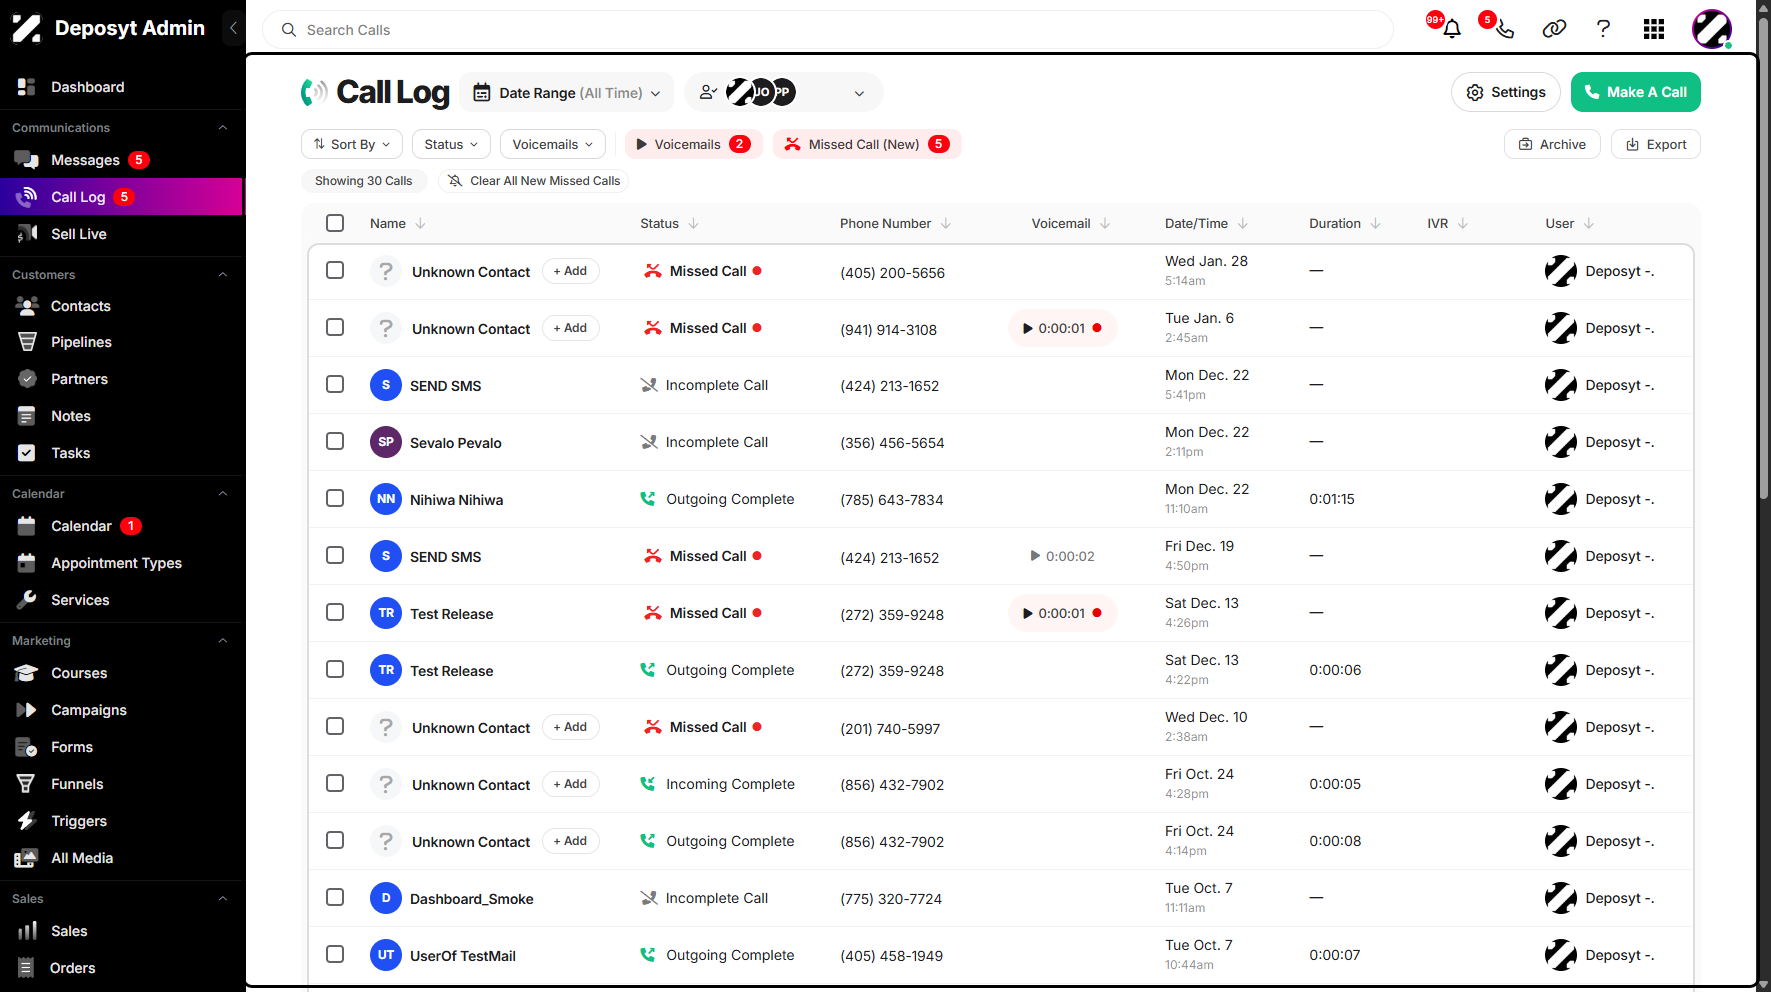Click the Triggers lightning icon in sidebar
This screenshot has height=992, width=1771.
[27, 821]
